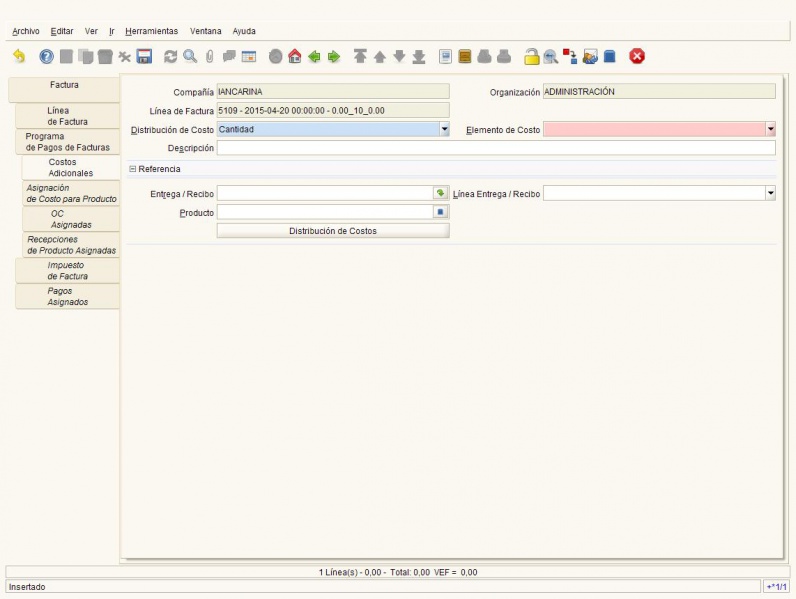The image size is (796, 599).
Task: Open the Archivo menu
Action: 26,31
